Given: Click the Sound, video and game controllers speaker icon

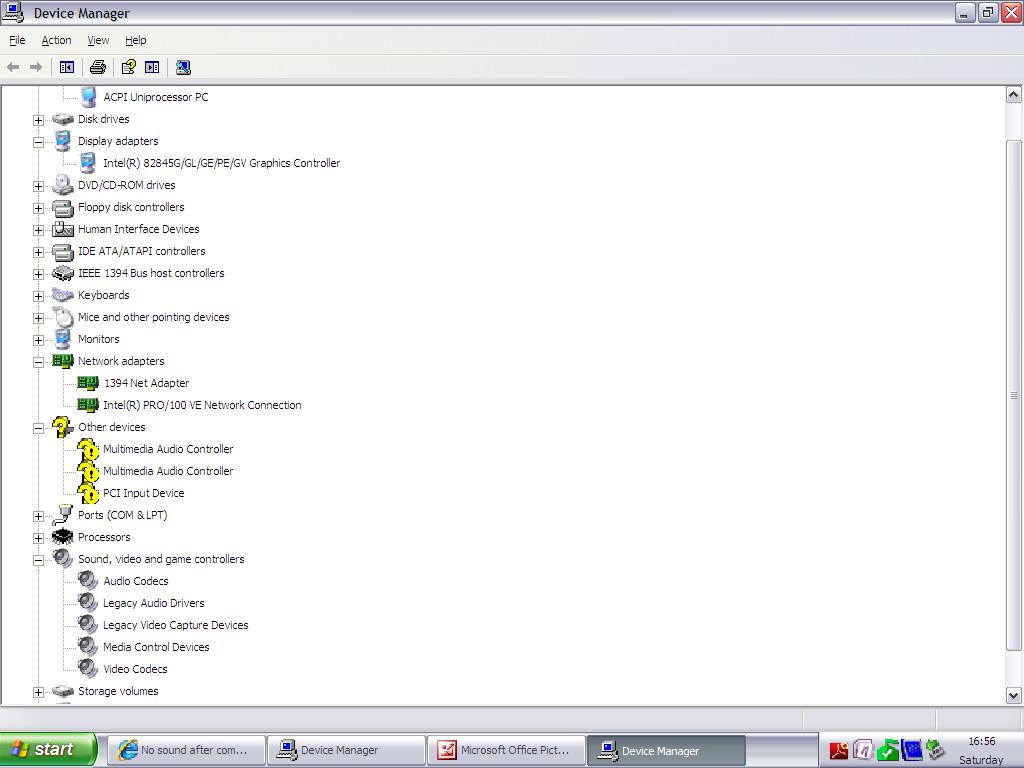Looking at the screenshot, I should [x=63, y=559].
